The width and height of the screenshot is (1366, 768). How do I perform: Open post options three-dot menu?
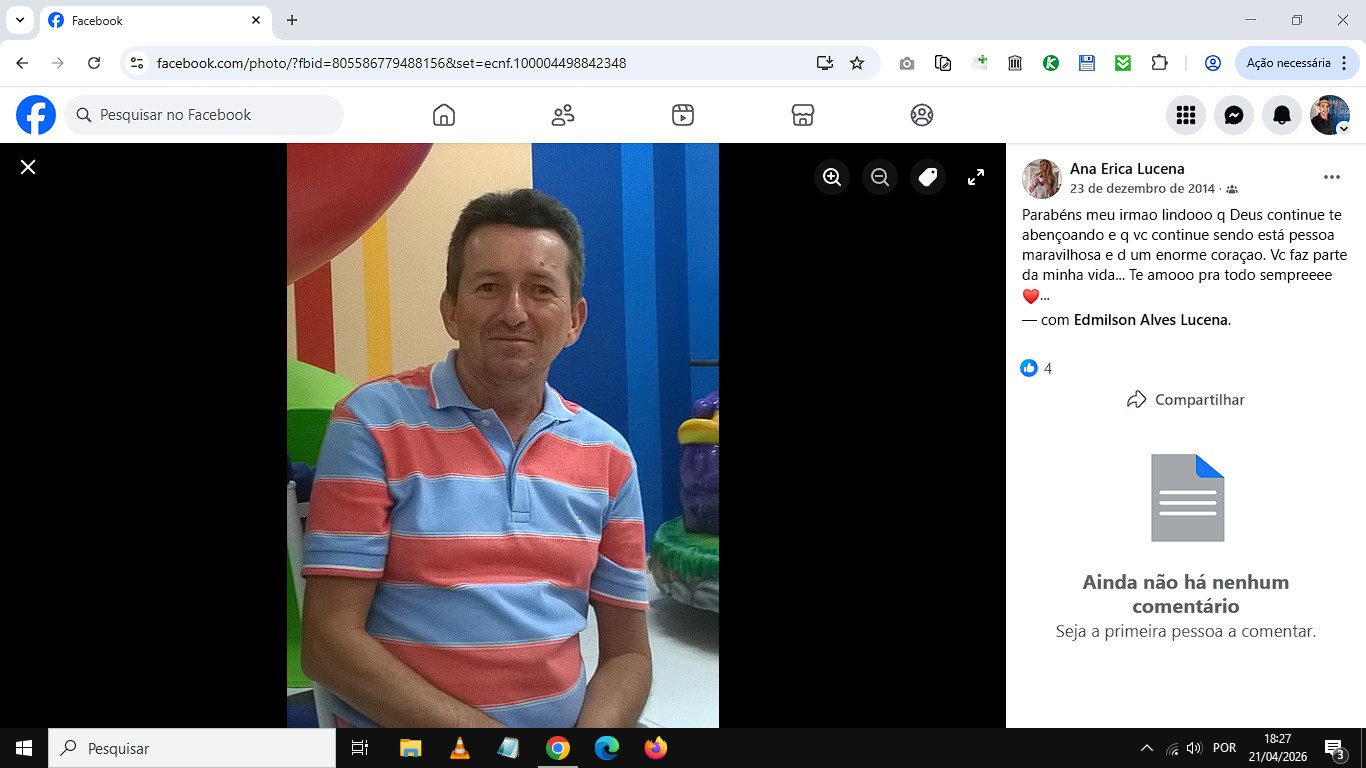(x=1331, y=177)
